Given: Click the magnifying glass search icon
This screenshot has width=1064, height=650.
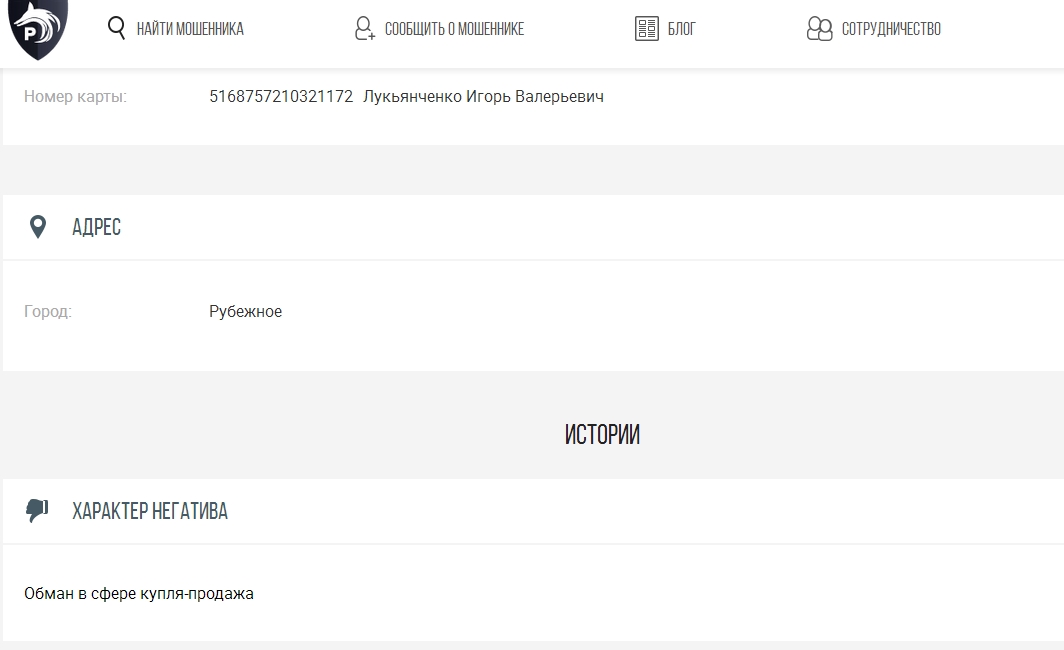Looking at the screenshot, I should click(116, 28).
